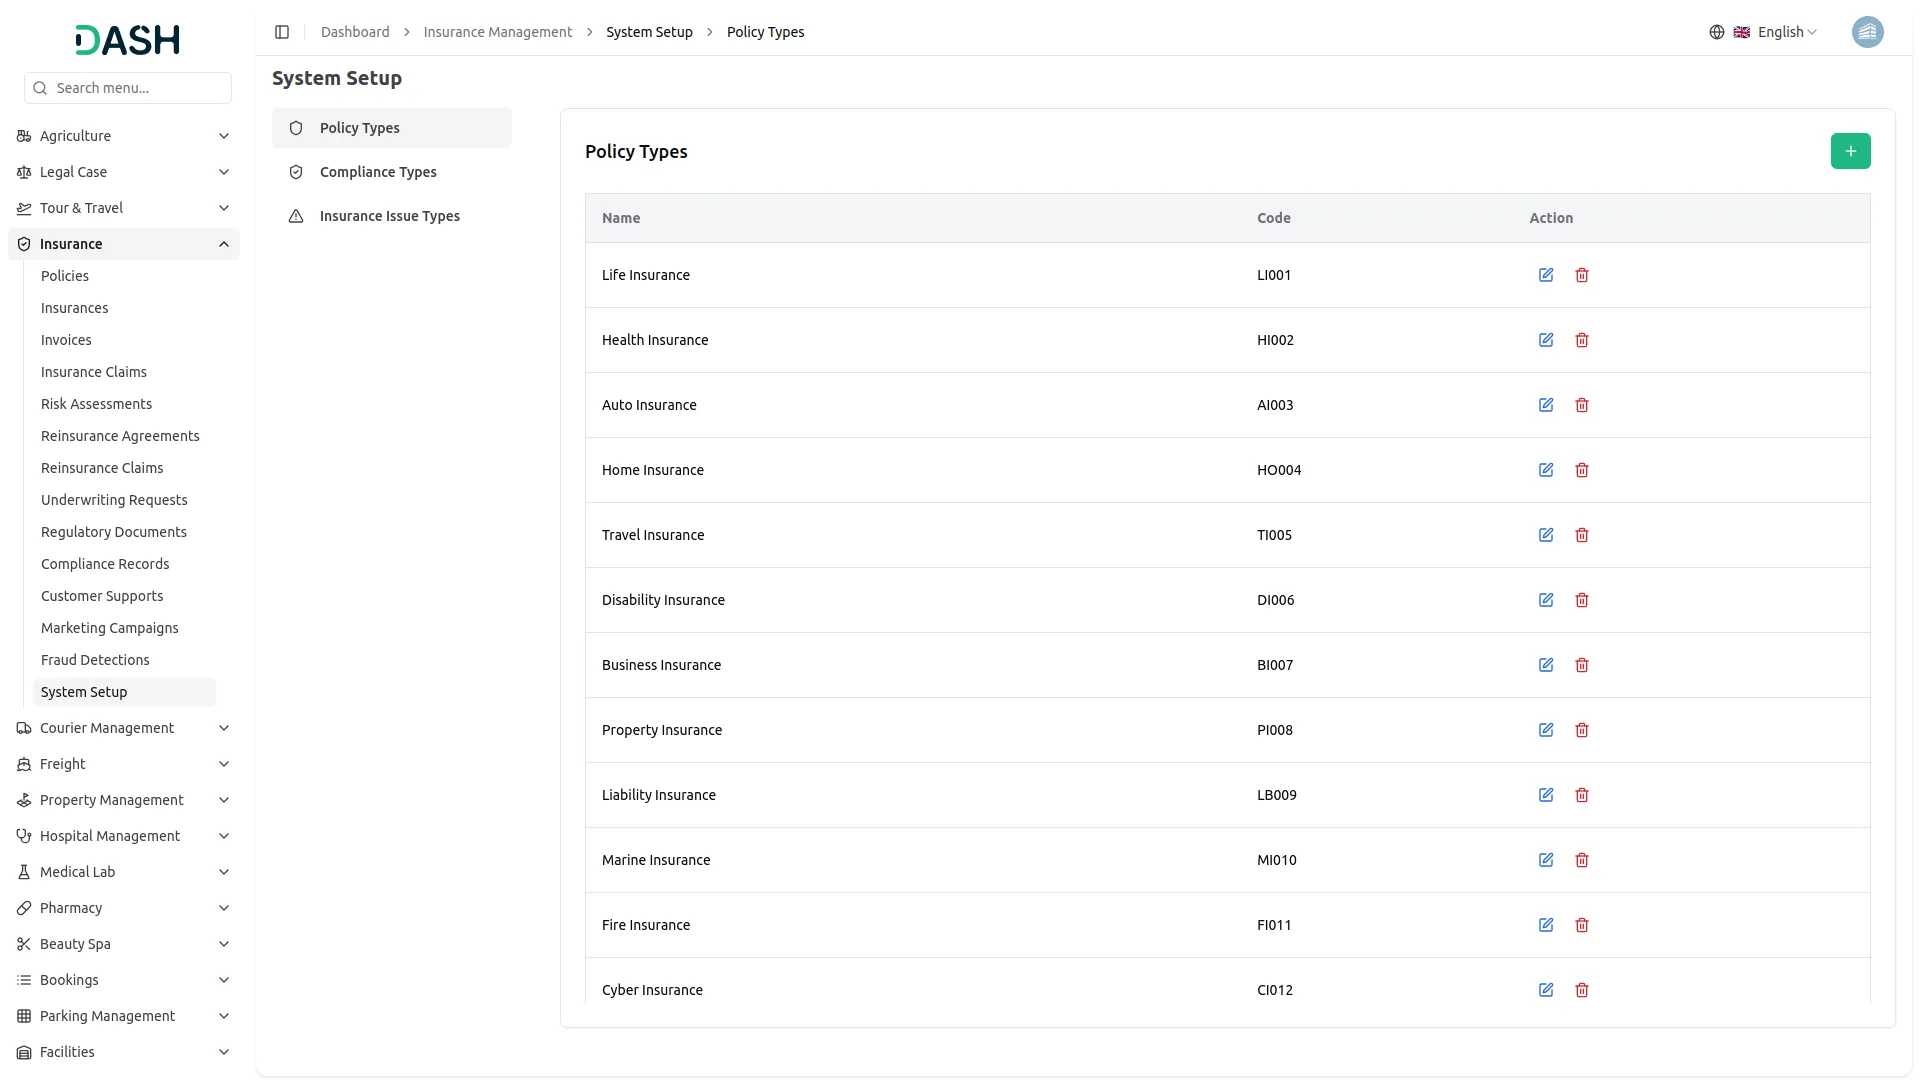Click the delete icon for Cyber Insurance

1582,990
